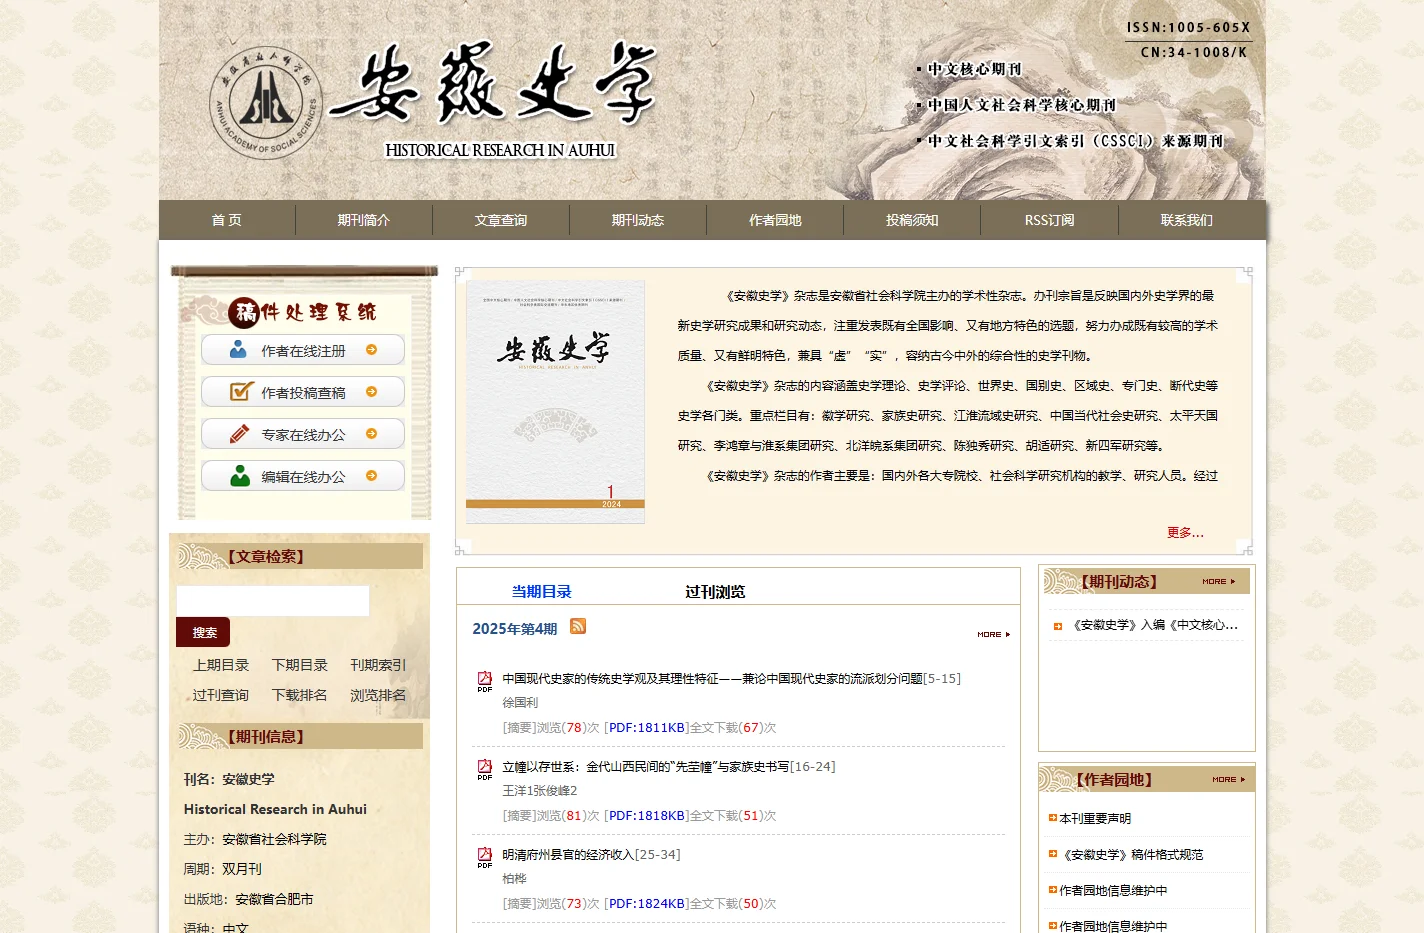Image resolution: width=1424 pixels, height=933 pixels.
Task: Switch to the 当期目录 tab
Action: click(x=541, y=592)
